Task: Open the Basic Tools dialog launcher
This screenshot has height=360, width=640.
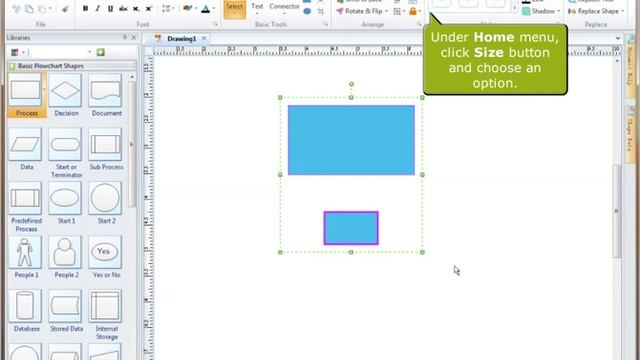Action: pos(325,24)
